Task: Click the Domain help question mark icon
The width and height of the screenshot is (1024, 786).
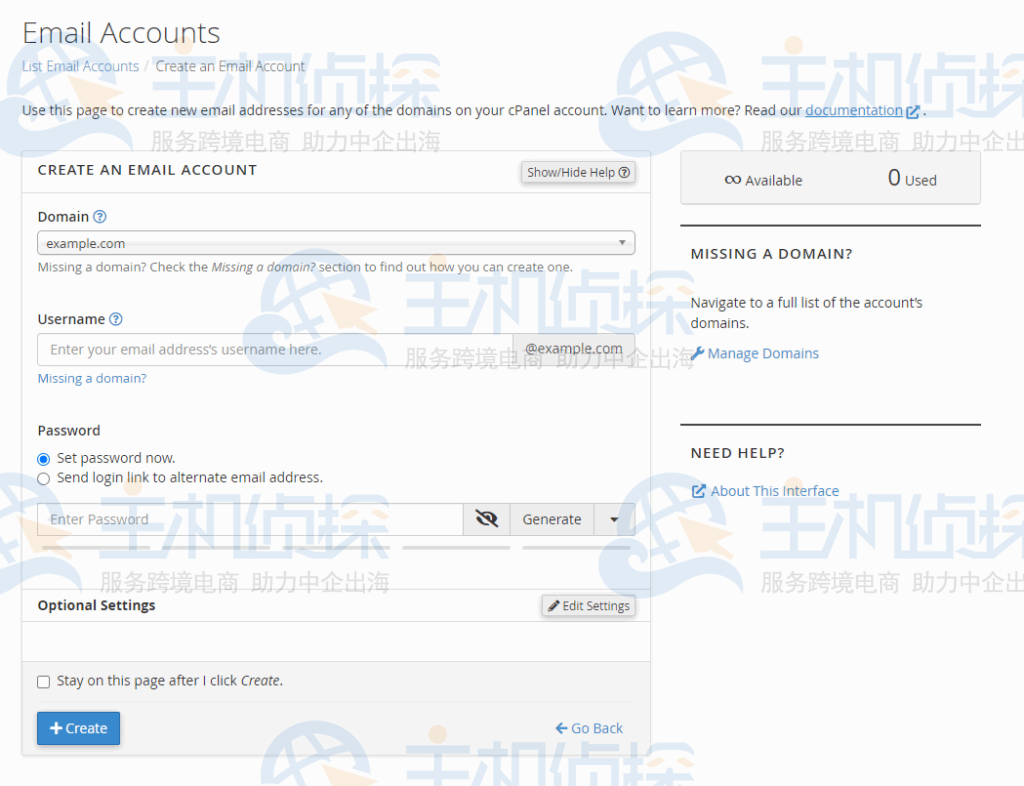Action: click(100, 217)
